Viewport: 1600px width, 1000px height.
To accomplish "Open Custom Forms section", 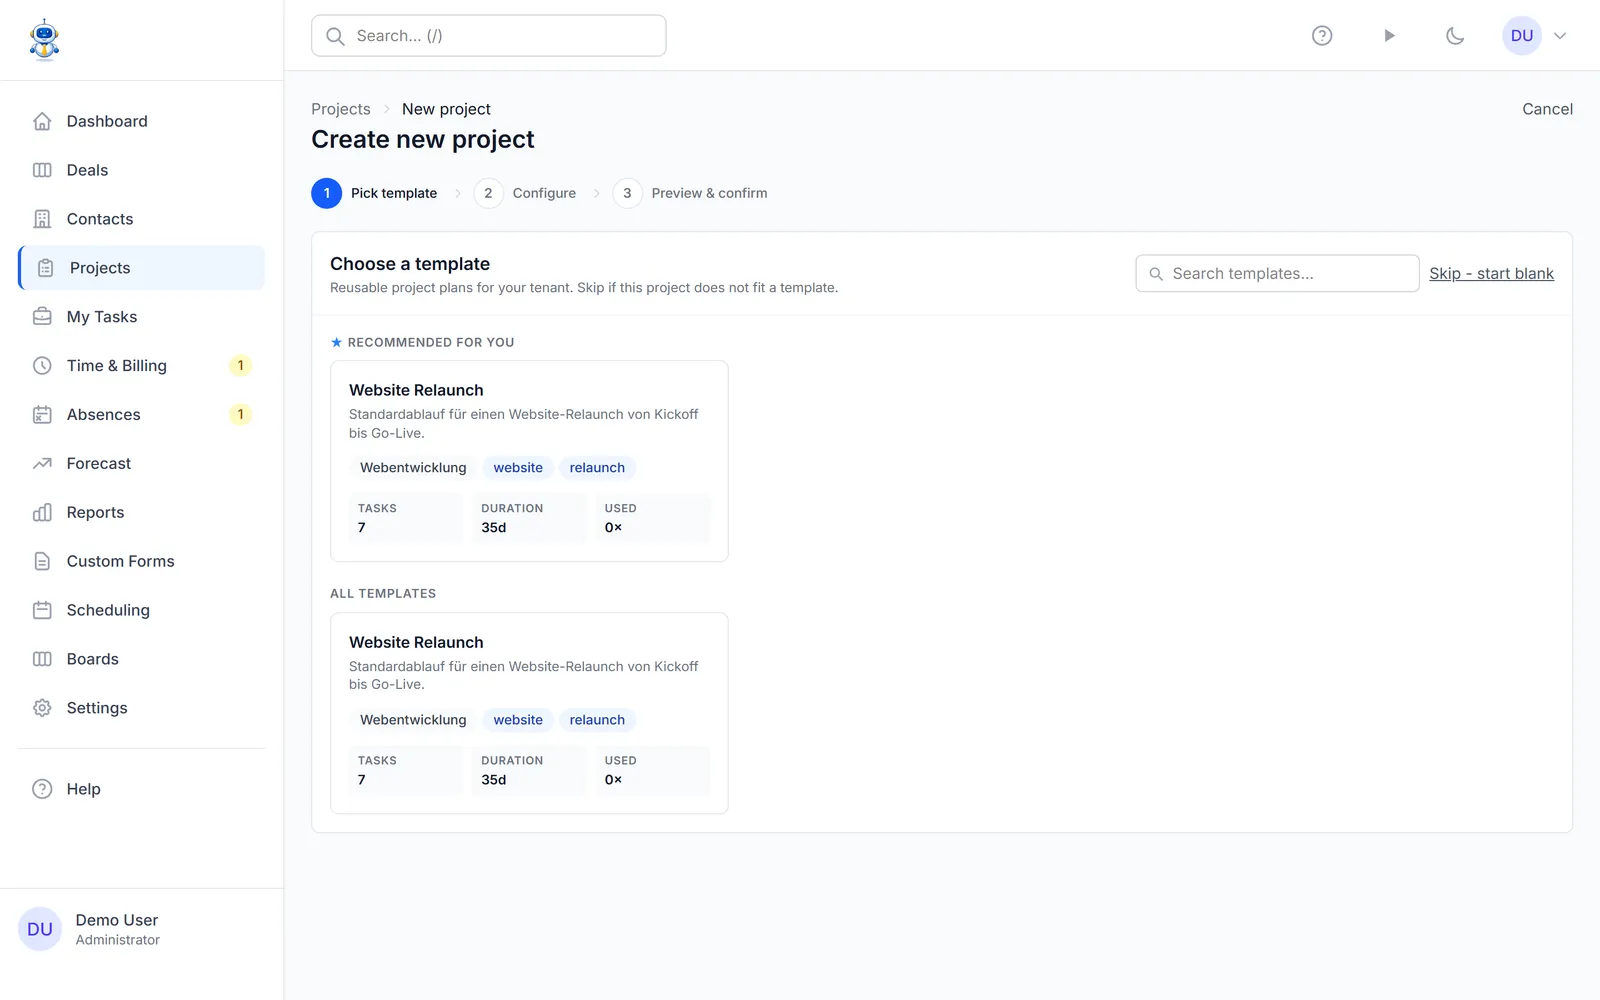I will coord(142,562).
